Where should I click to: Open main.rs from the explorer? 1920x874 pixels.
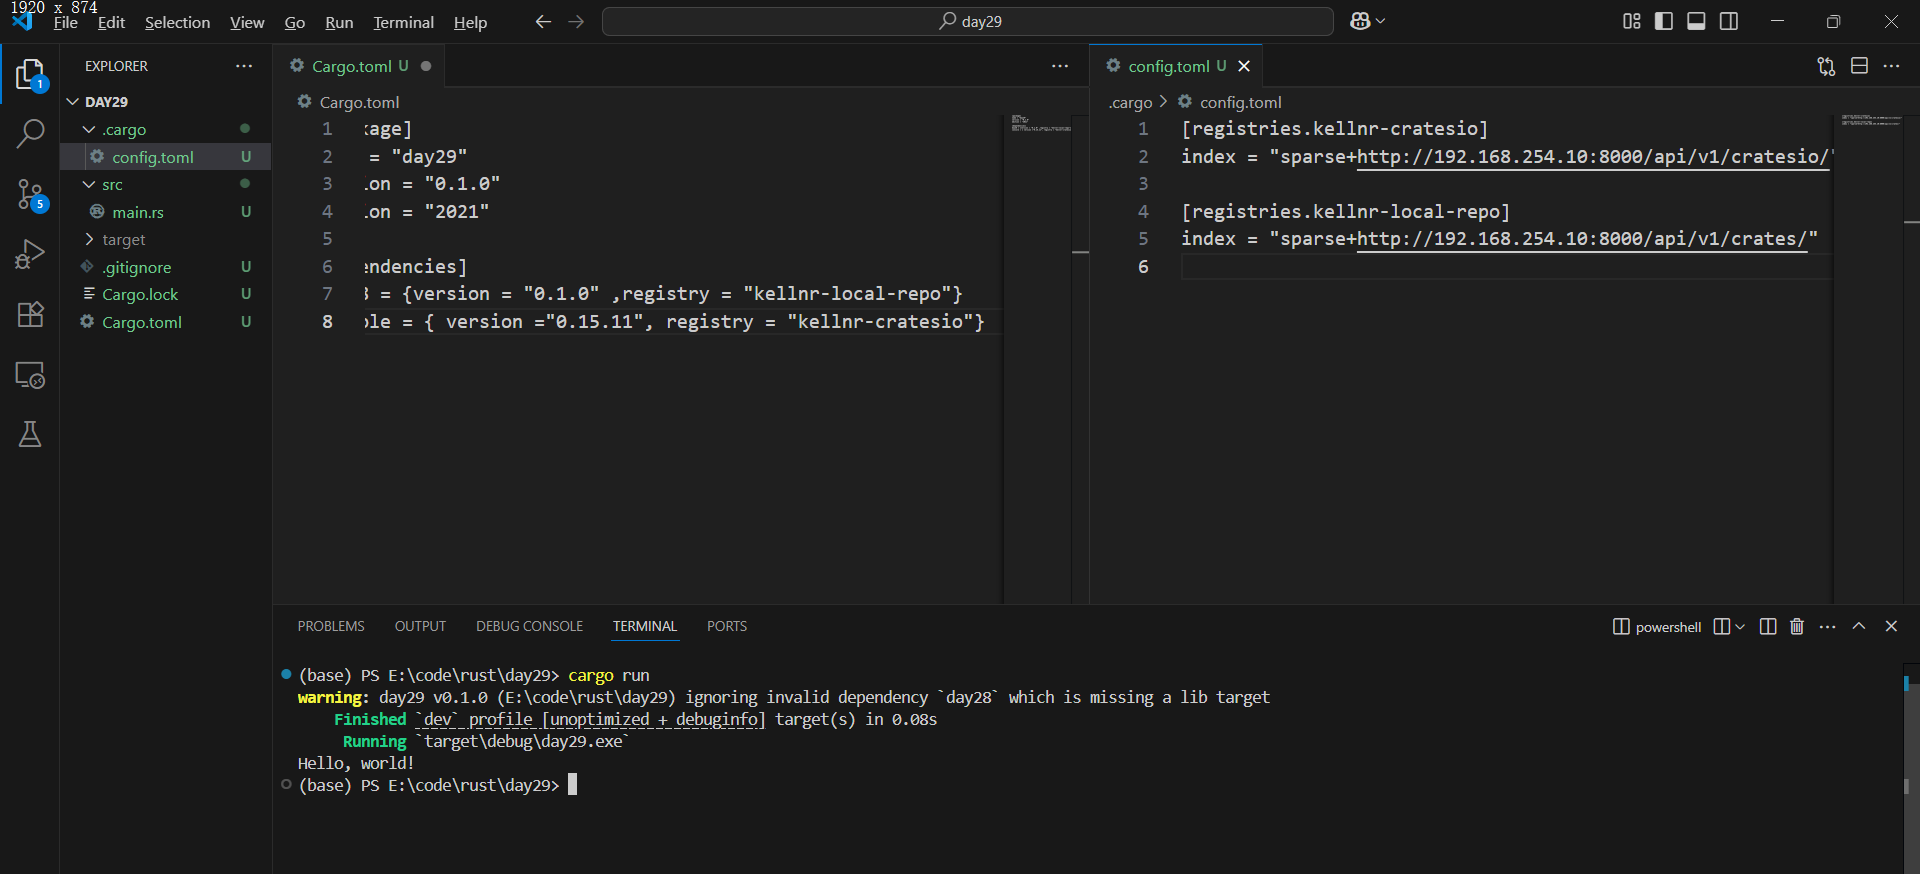point(138,212)
